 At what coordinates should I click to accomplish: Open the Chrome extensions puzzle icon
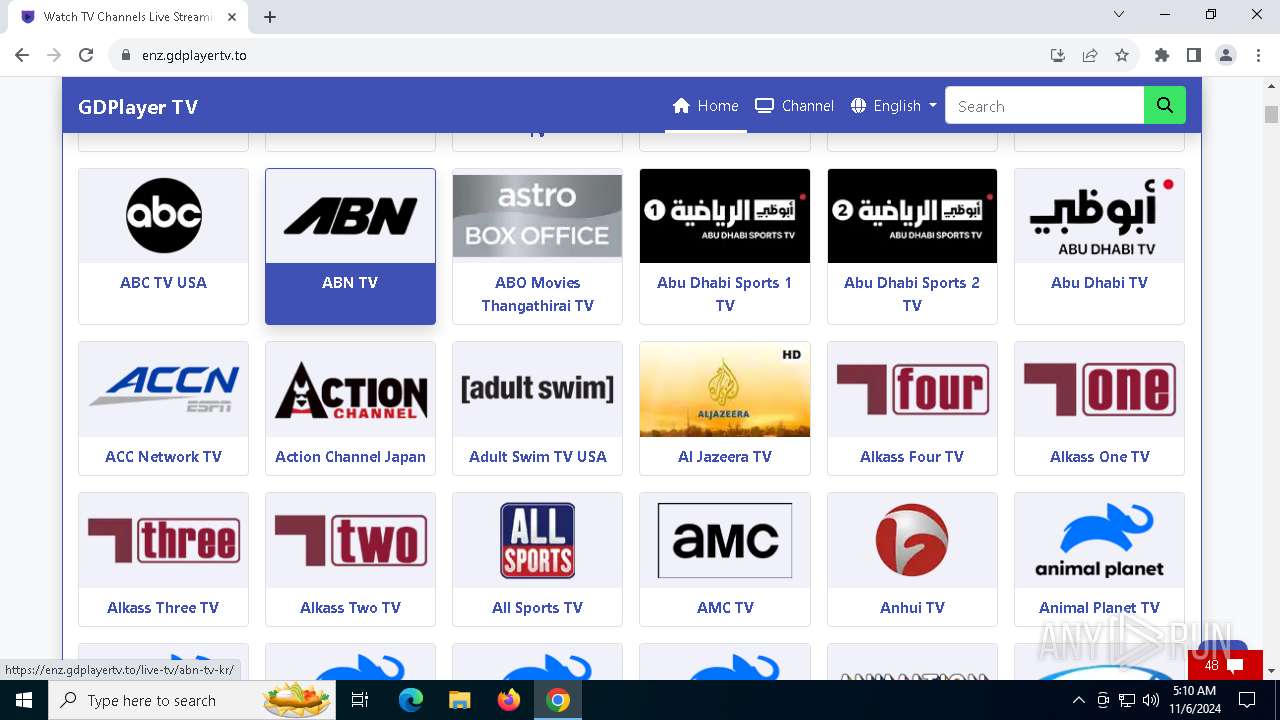[x=1162, y=55]
